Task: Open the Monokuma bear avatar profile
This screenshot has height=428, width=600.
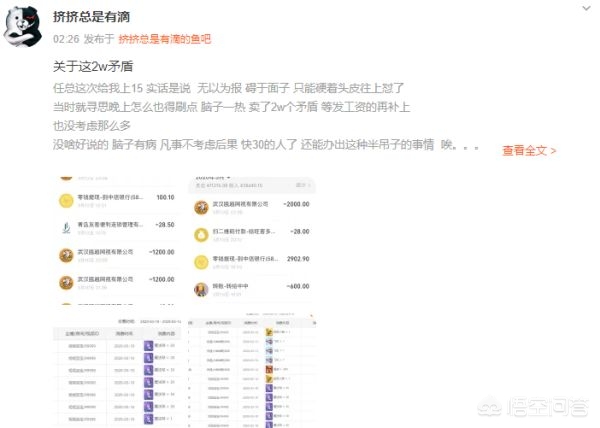Action: pyautogui.click(x=23, y=26)
